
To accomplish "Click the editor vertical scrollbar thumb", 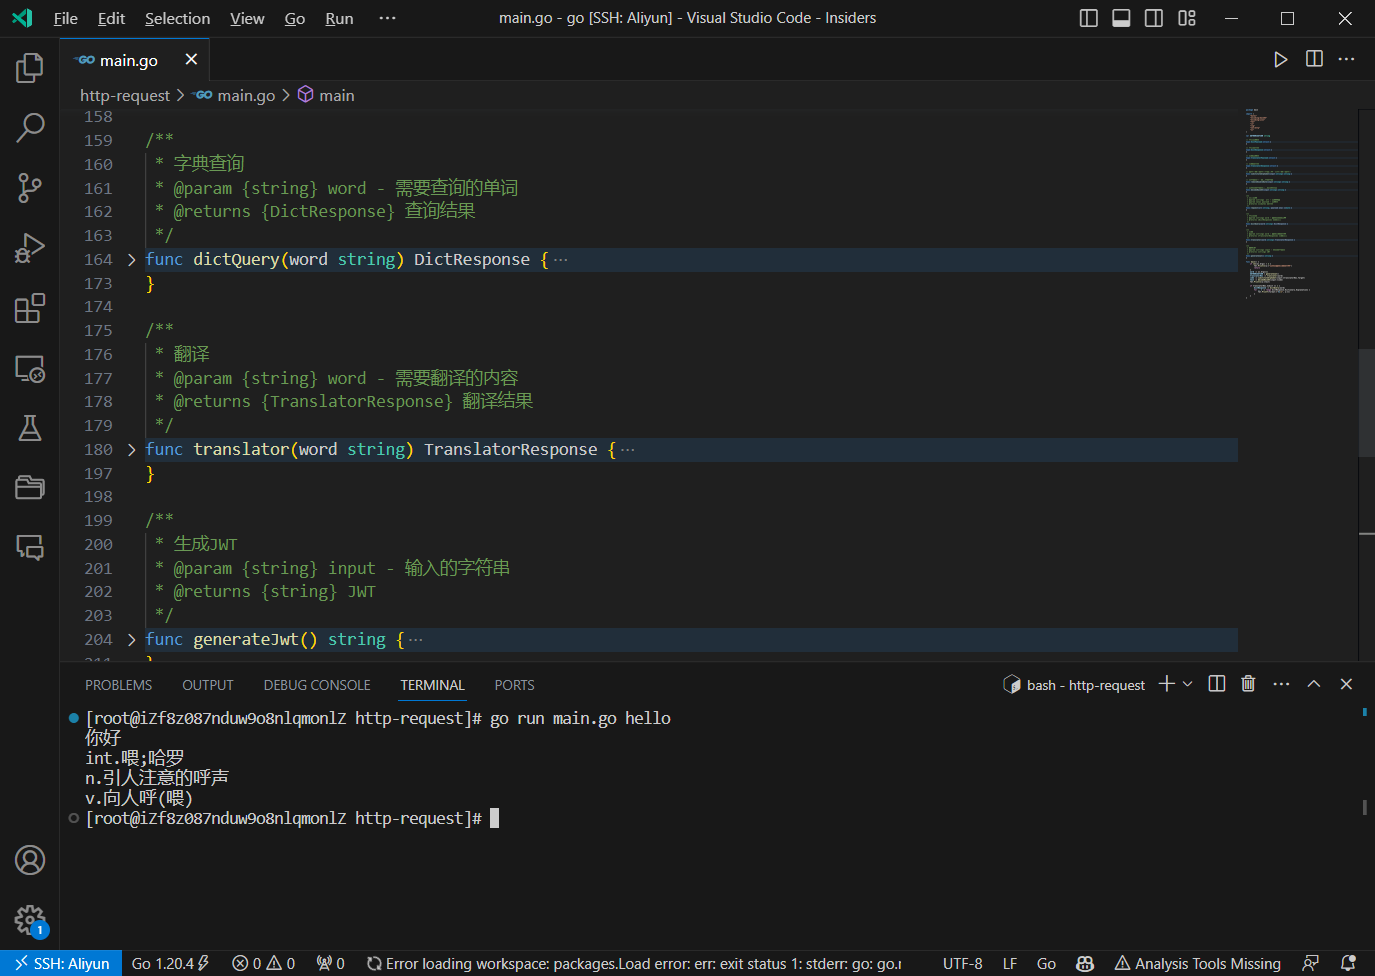I will point(1367,403).
